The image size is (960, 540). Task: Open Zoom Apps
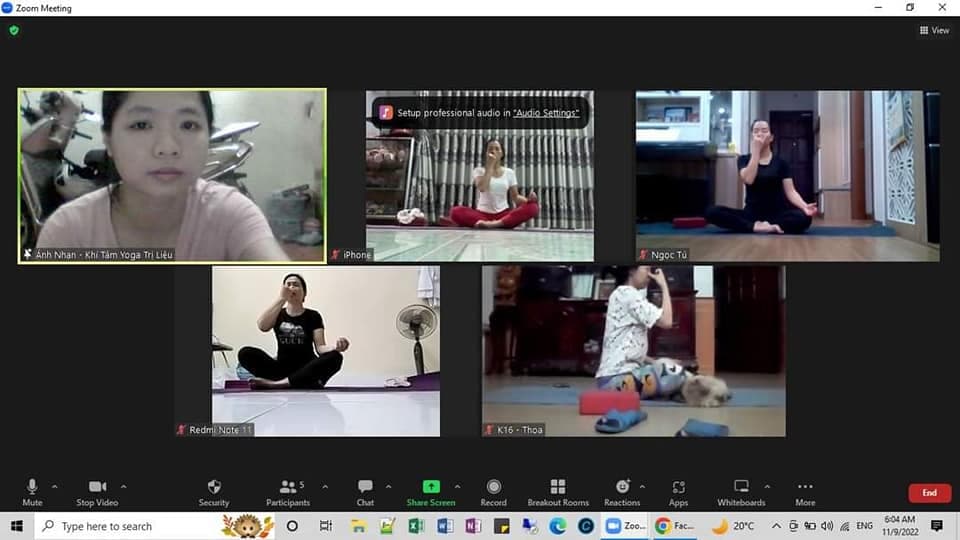click(678, 493)
